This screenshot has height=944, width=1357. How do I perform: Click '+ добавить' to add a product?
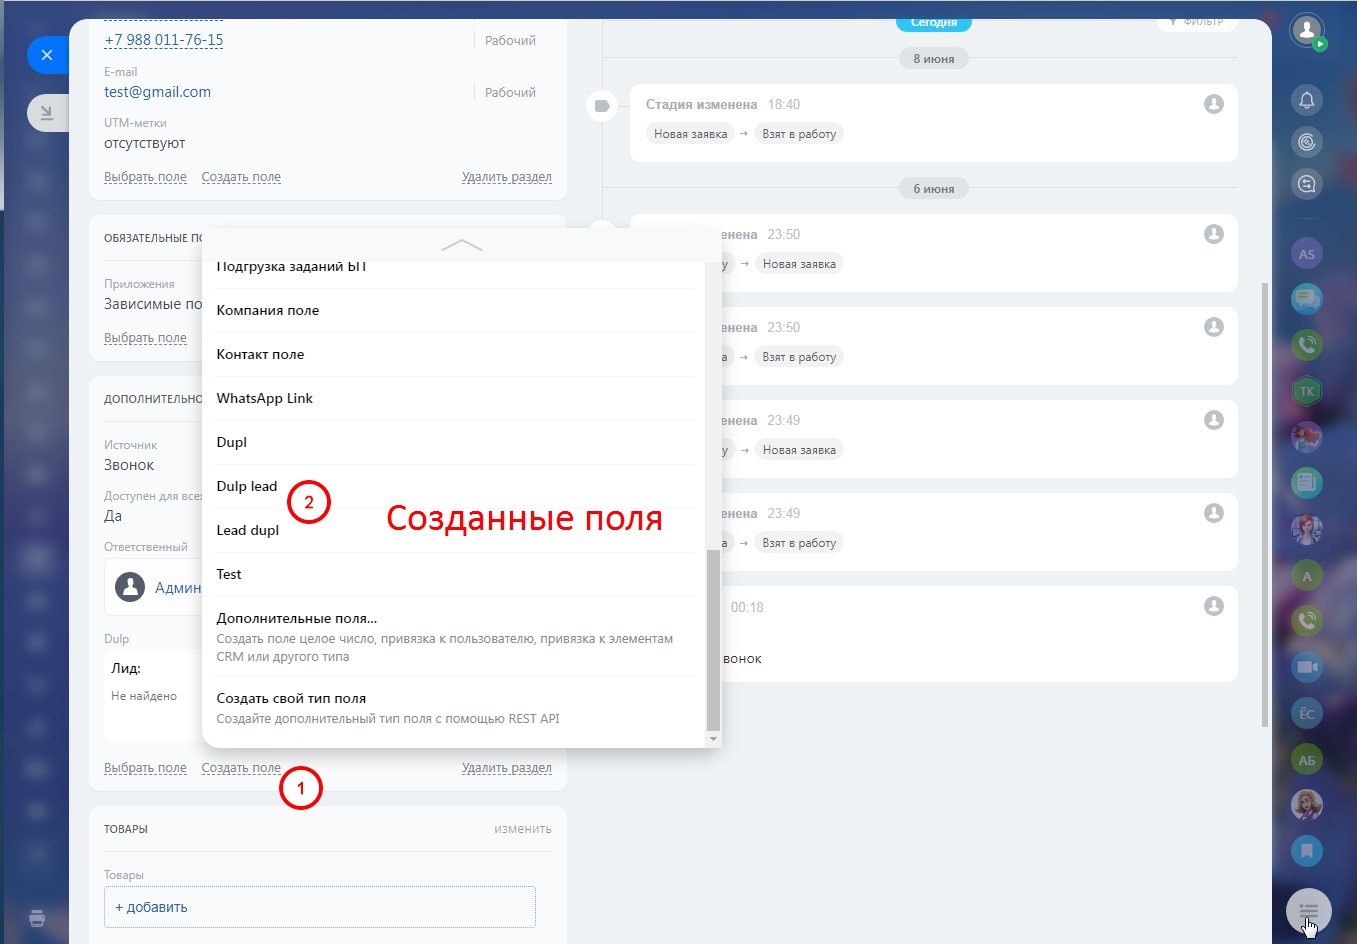pos(152,907)
